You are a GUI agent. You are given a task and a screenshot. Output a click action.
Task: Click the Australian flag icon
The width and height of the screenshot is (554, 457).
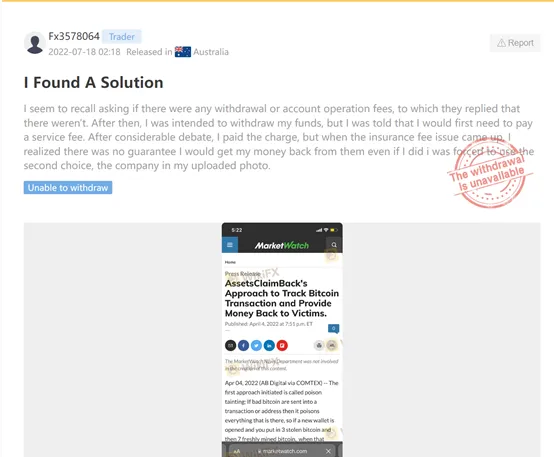(x=183, y=52)
